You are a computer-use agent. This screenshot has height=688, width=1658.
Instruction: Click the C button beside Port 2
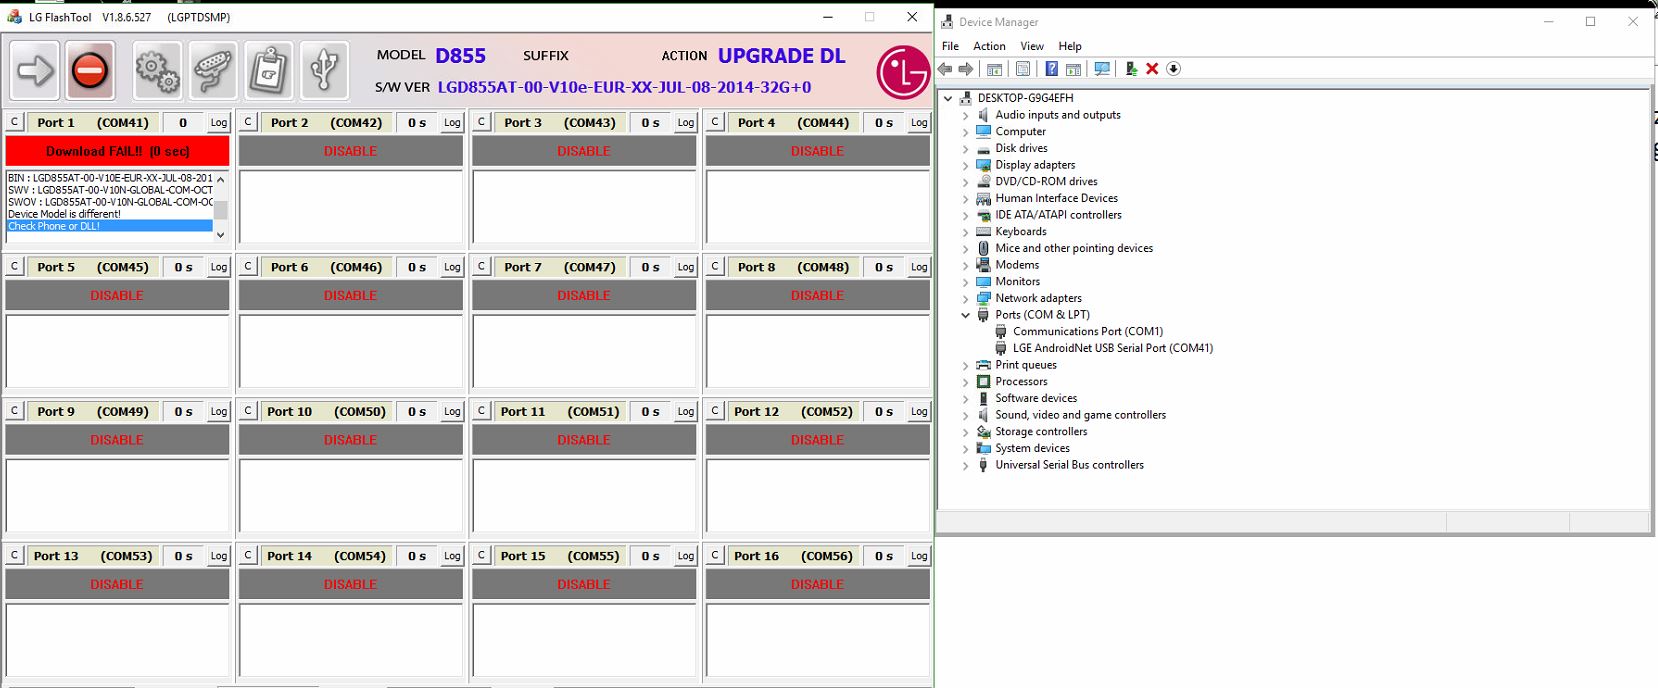[248, 122]
